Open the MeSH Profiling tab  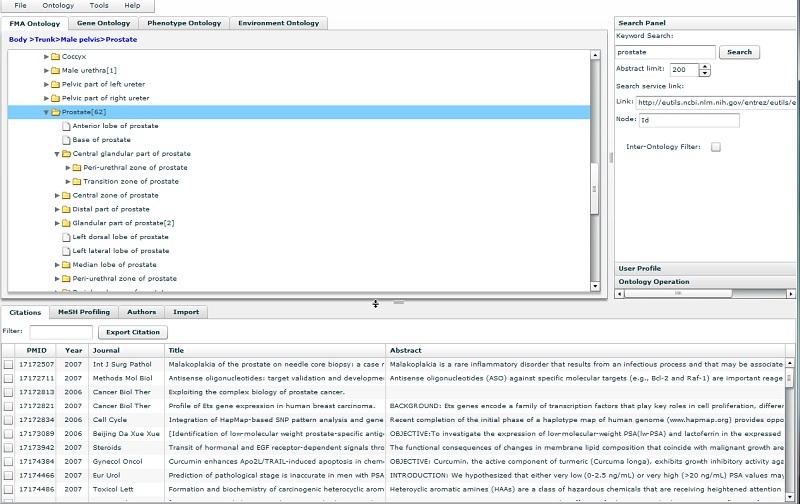click(84, 312)
